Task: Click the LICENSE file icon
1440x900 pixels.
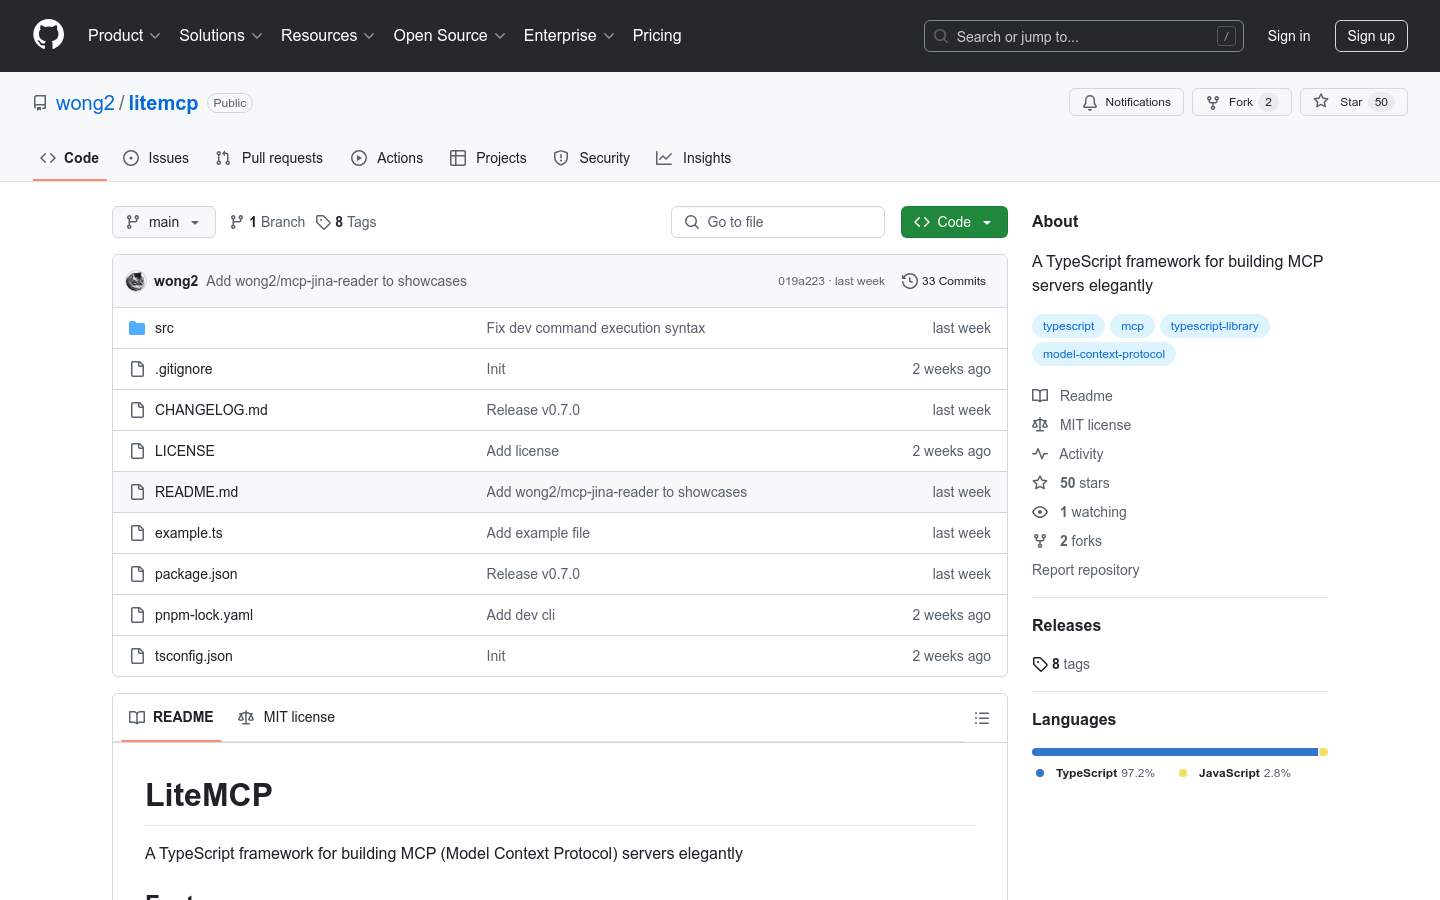Action: [137, 451]
